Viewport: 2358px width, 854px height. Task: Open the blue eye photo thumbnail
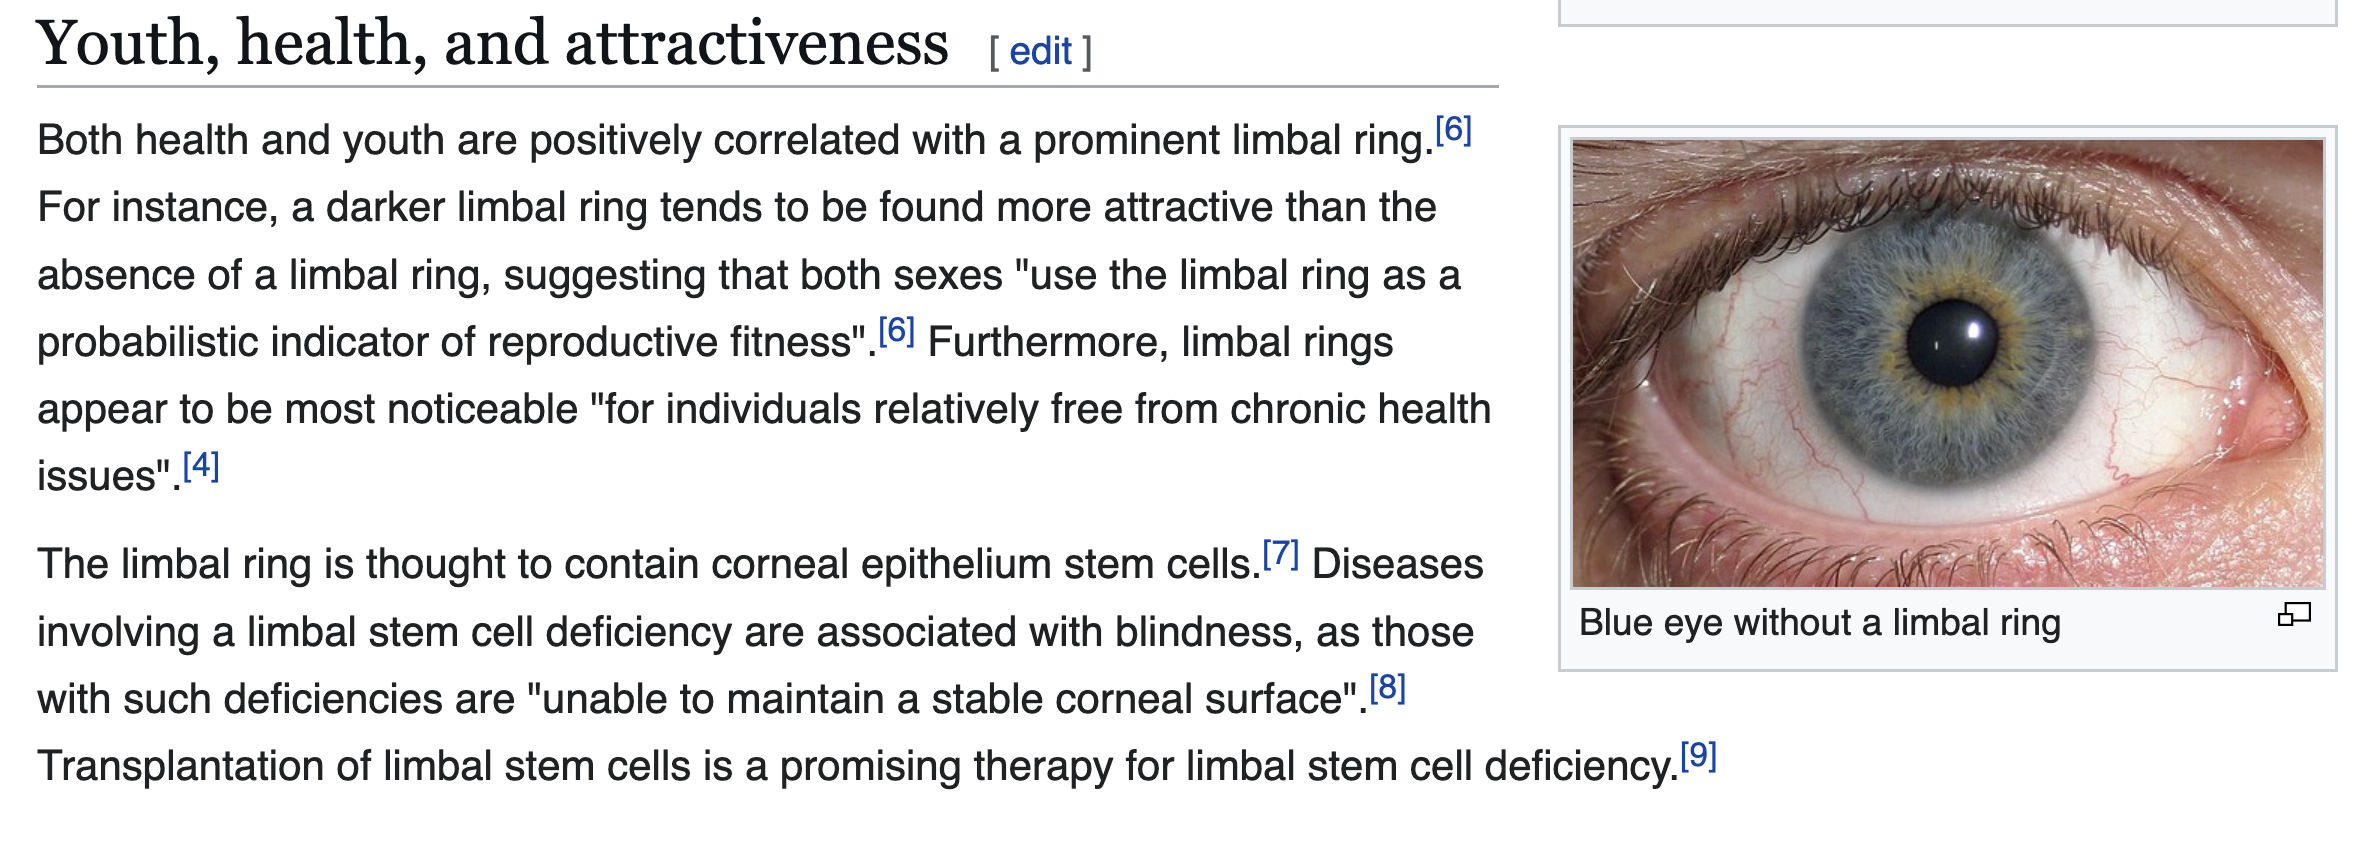(1947, 363)
